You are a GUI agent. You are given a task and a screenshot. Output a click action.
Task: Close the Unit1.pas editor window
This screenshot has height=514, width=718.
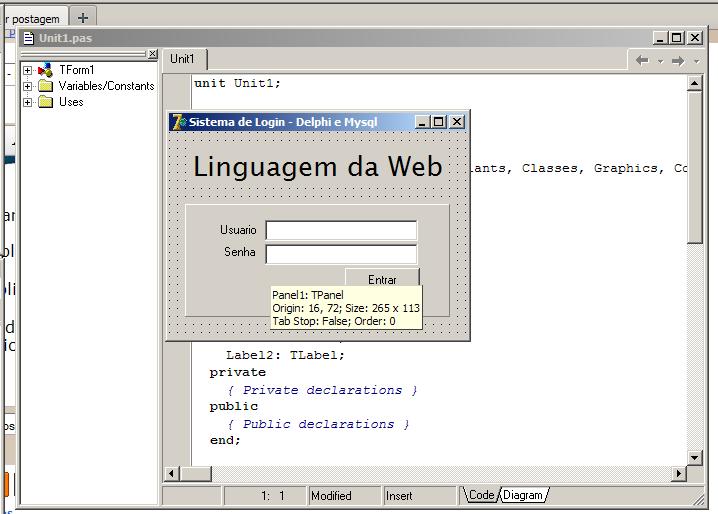click(x=695, y=38)
